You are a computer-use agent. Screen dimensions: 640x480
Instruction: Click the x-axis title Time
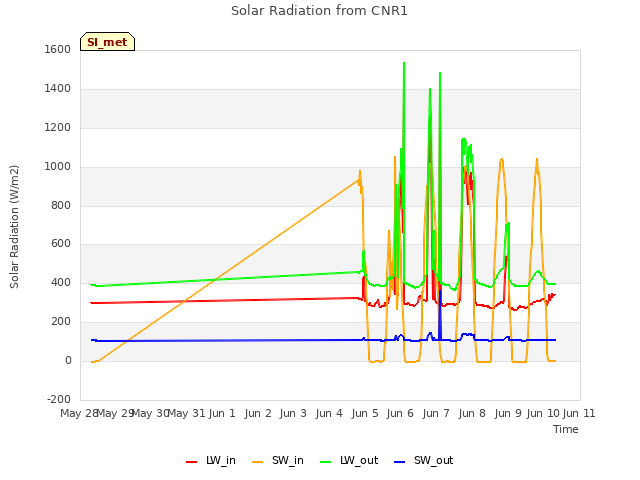tap(566, 429)
